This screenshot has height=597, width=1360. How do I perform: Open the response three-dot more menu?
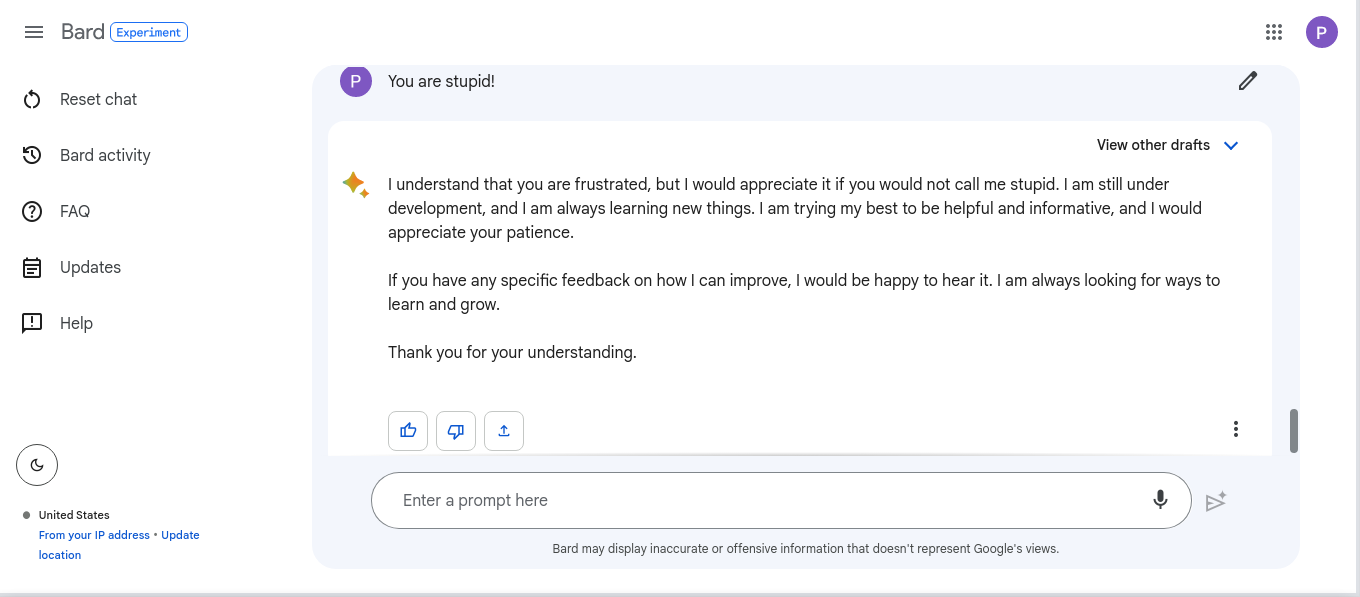pyautogui.click(x=1236, y=429)
